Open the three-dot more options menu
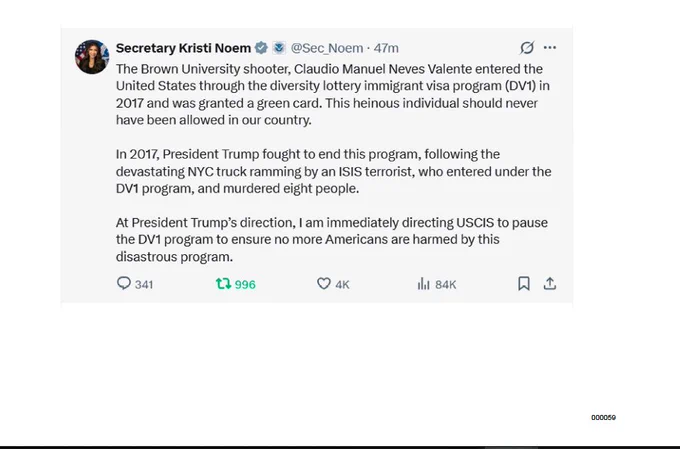Viewport: 680px width, 449px height. pos(549,47)
